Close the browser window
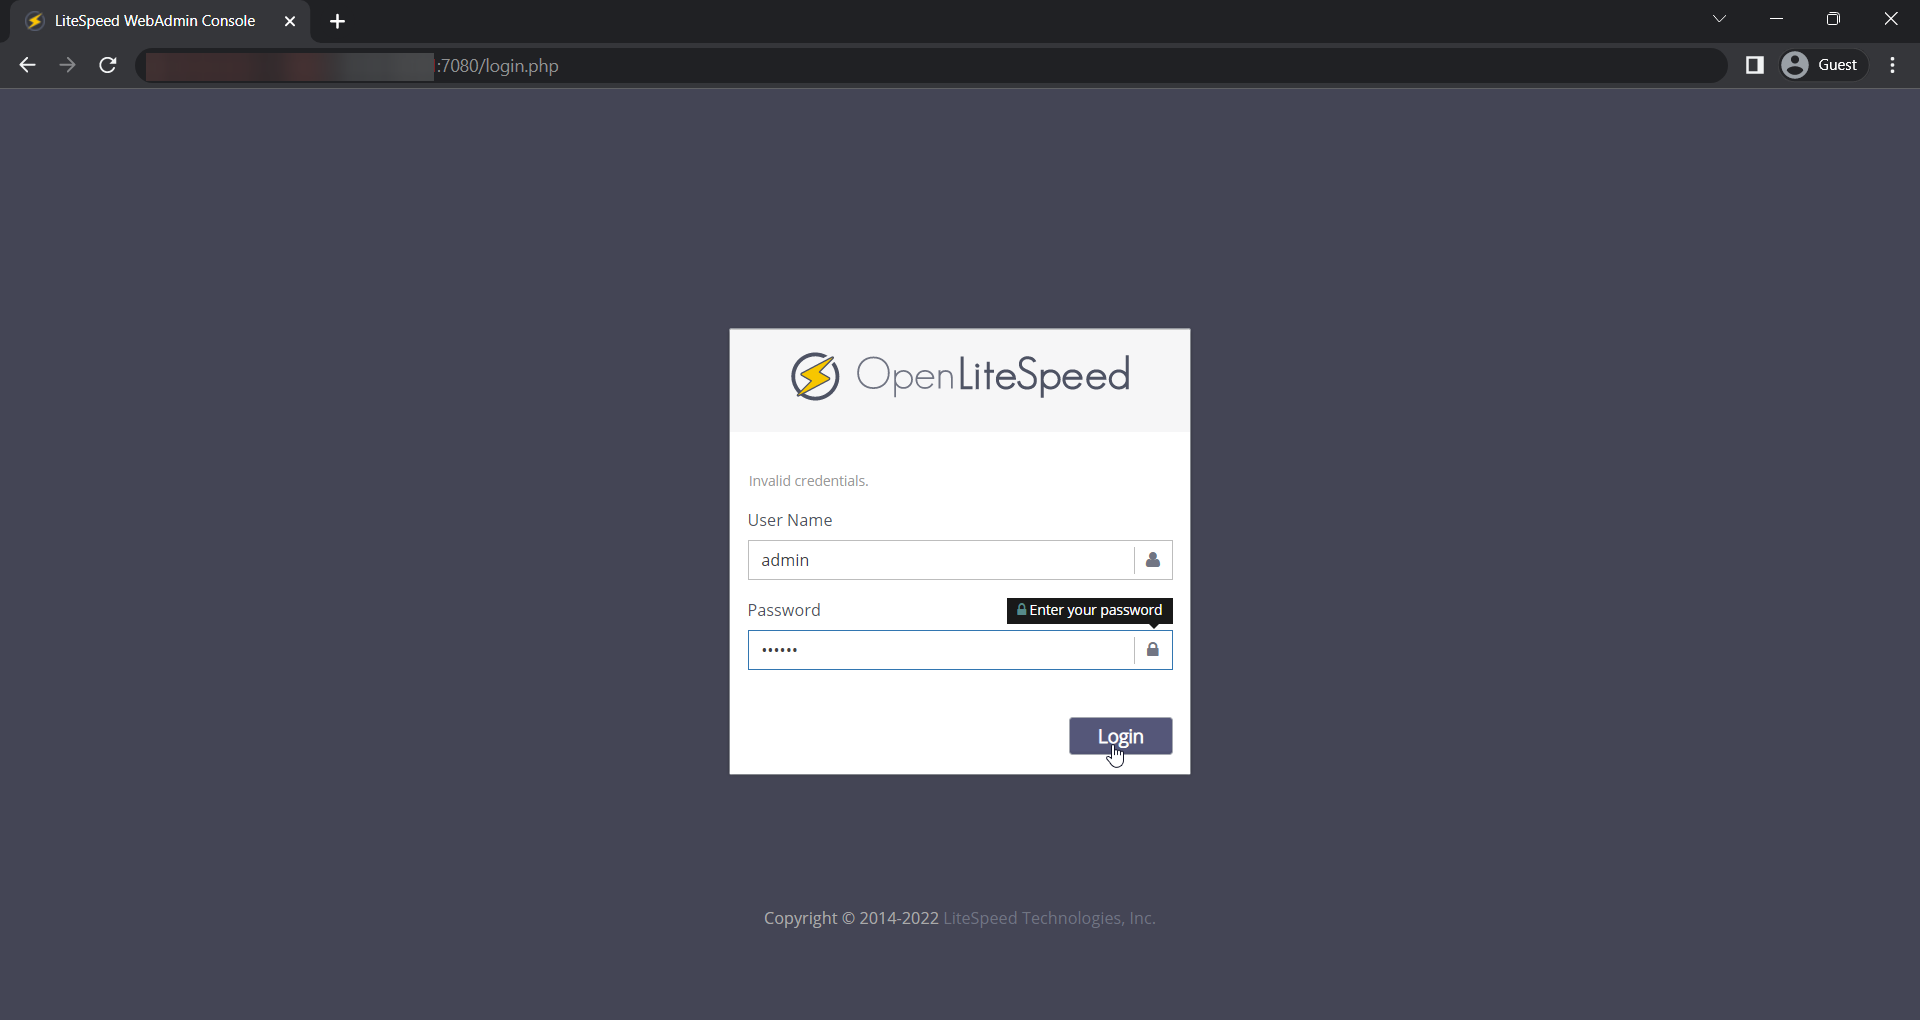This screenshot has height=1020, width=1920. pyautogui.click(x=1890, y=19)
